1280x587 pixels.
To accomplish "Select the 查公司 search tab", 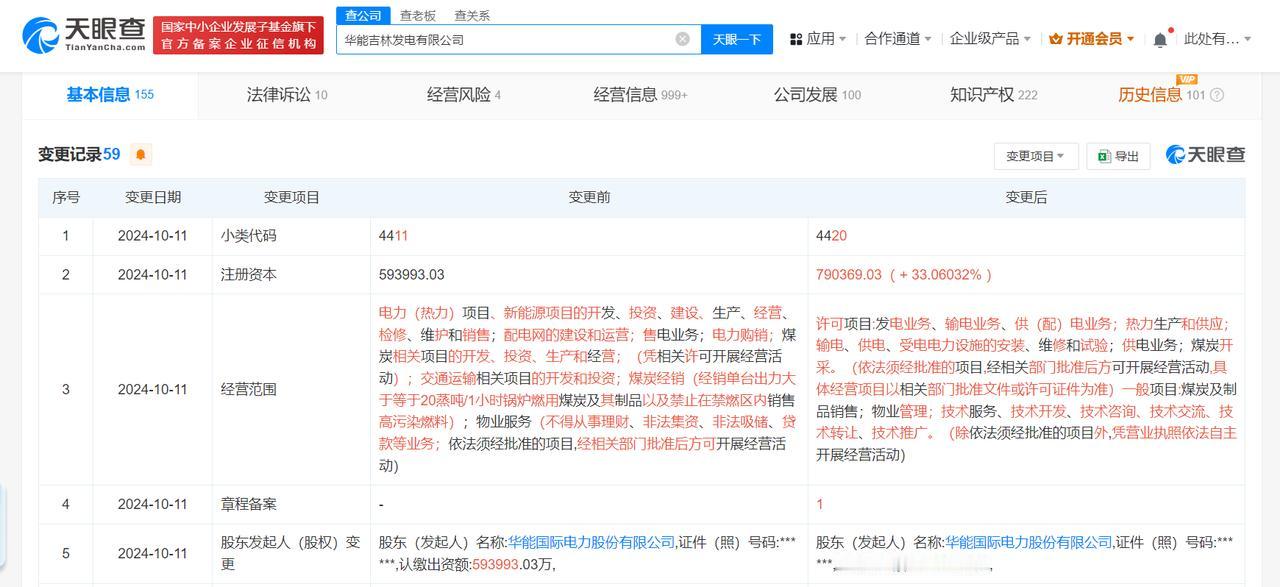I will click(x=362, y=15).
